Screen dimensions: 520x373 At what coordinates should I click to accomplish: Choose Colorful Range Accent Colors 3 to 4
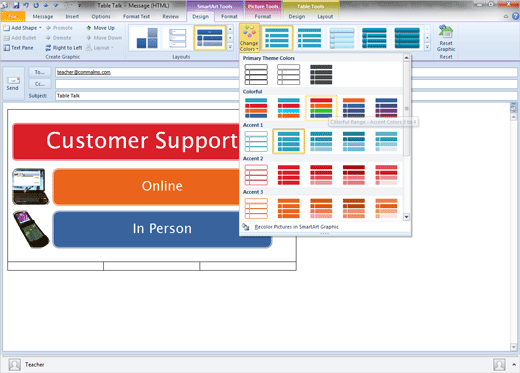(x=321, y=108)
